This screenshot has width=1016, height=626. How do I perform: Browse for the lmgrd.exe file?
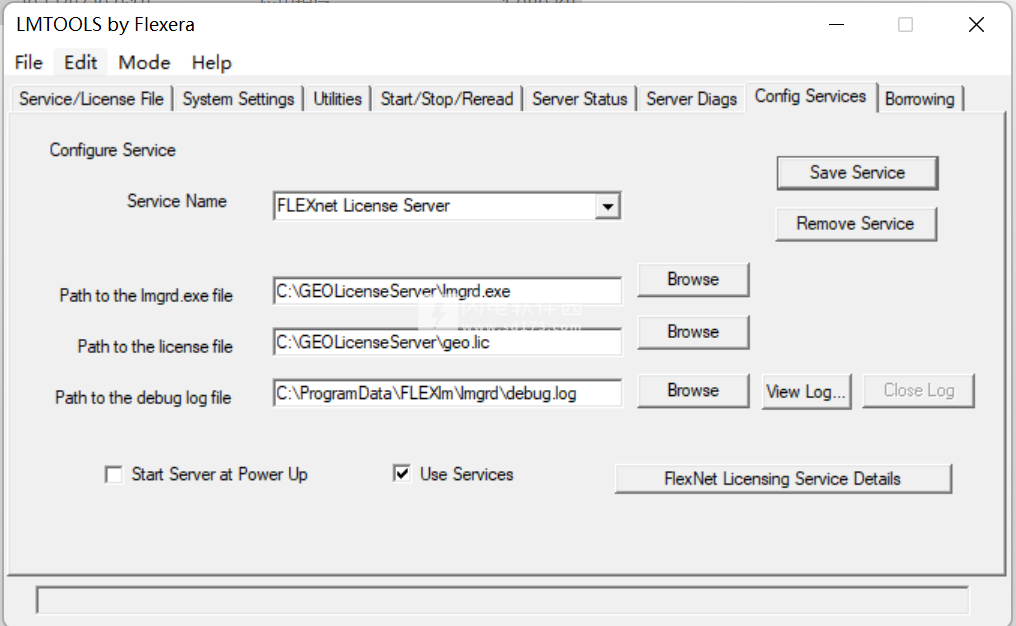[693, 280]
